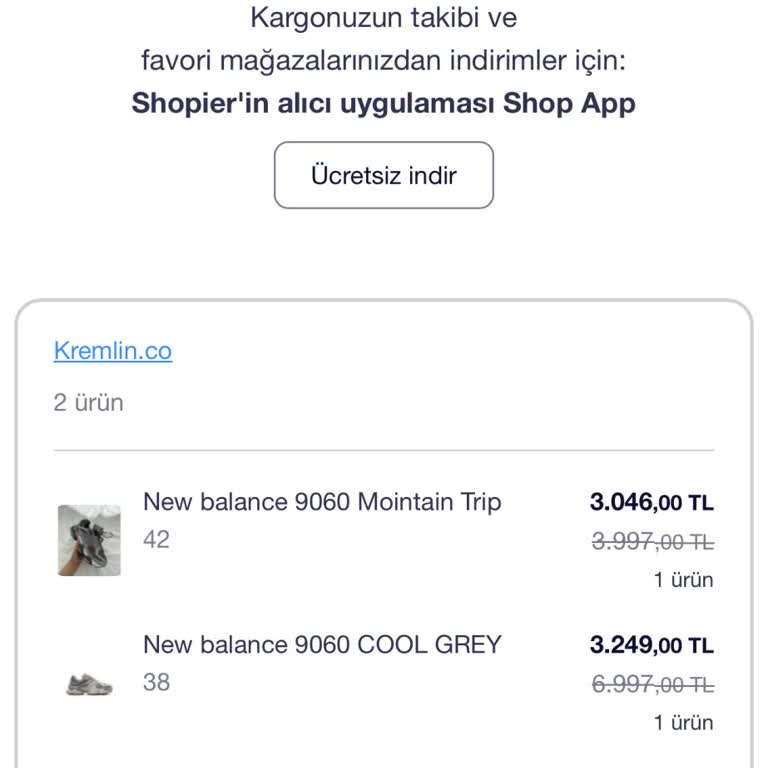Click size 42 under Mointain Trip
The width and height of the screenshot is (768, 768).
[x=156, y=540]
